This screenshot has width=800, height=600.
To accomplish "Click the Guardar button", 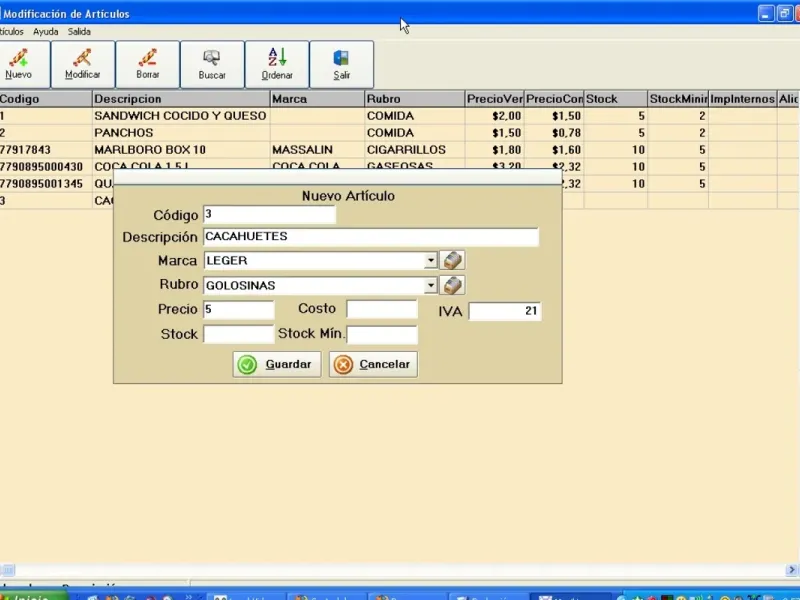I will tap(277, 365).
